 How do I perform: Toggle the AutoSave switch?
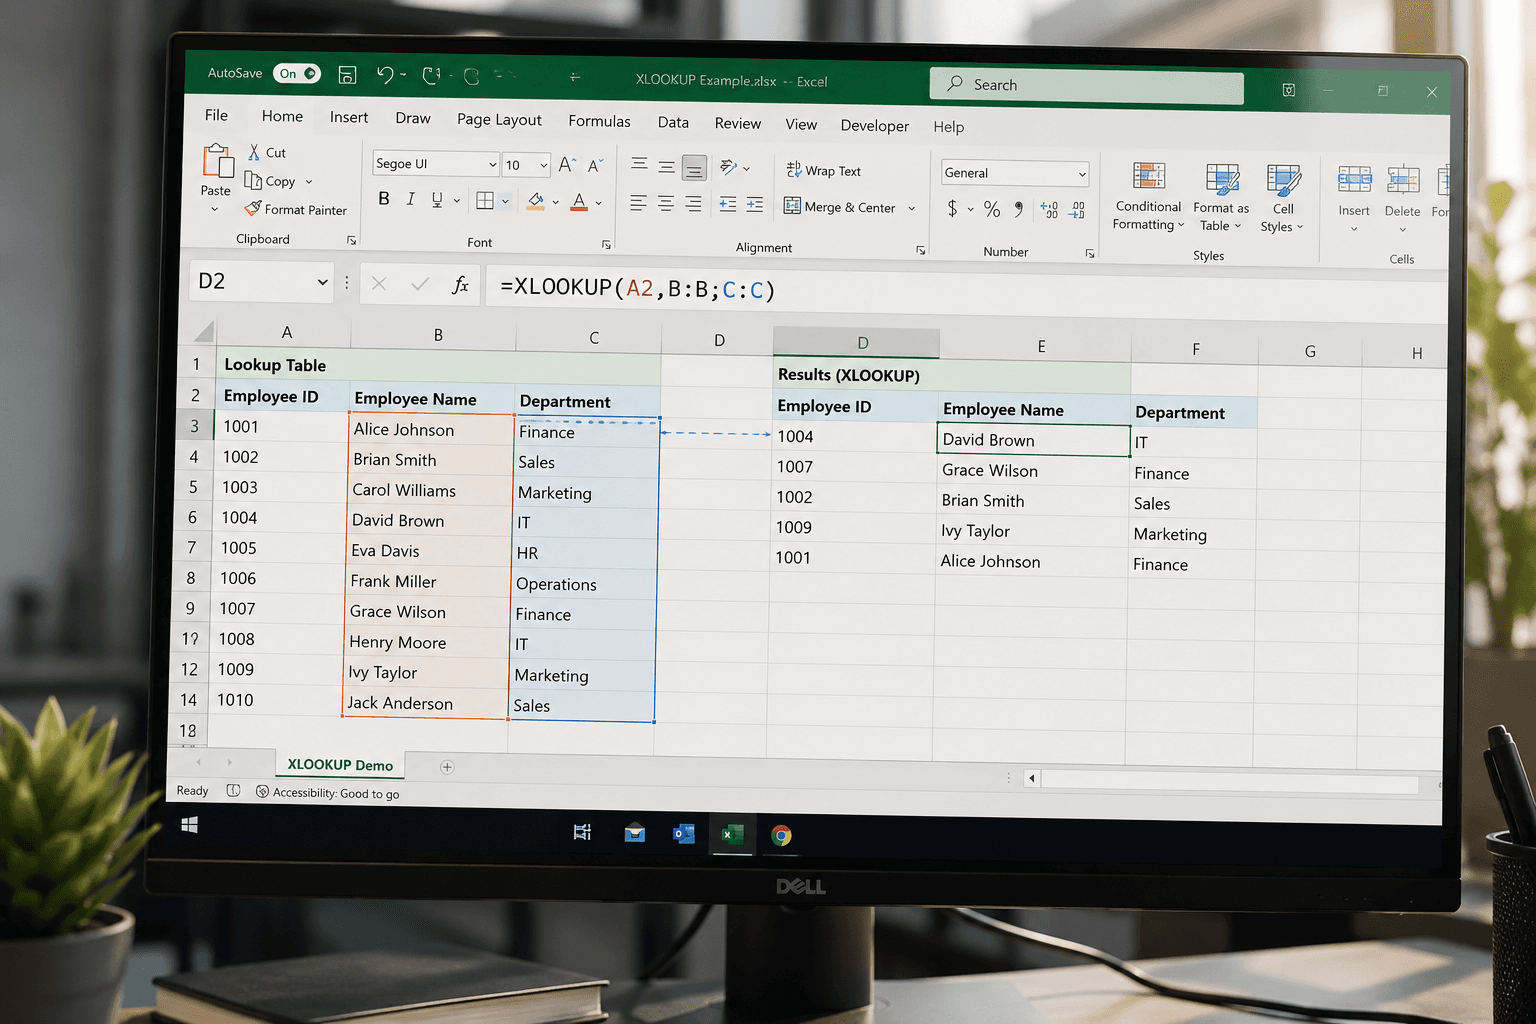pos(298,73)
